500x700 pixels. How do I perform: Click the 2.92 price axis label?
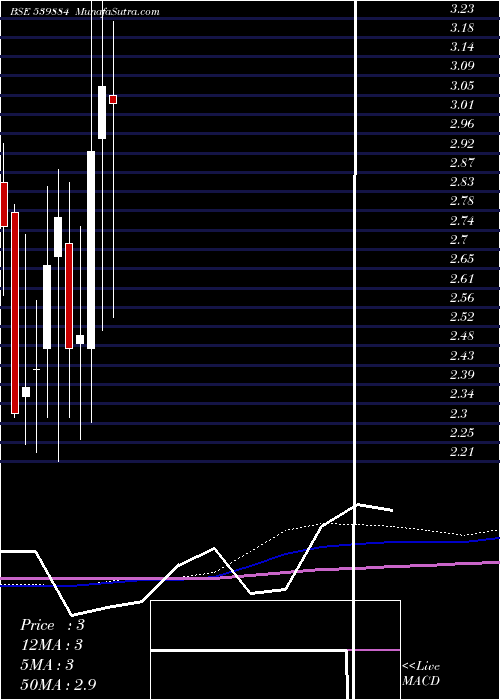[462, 143]
